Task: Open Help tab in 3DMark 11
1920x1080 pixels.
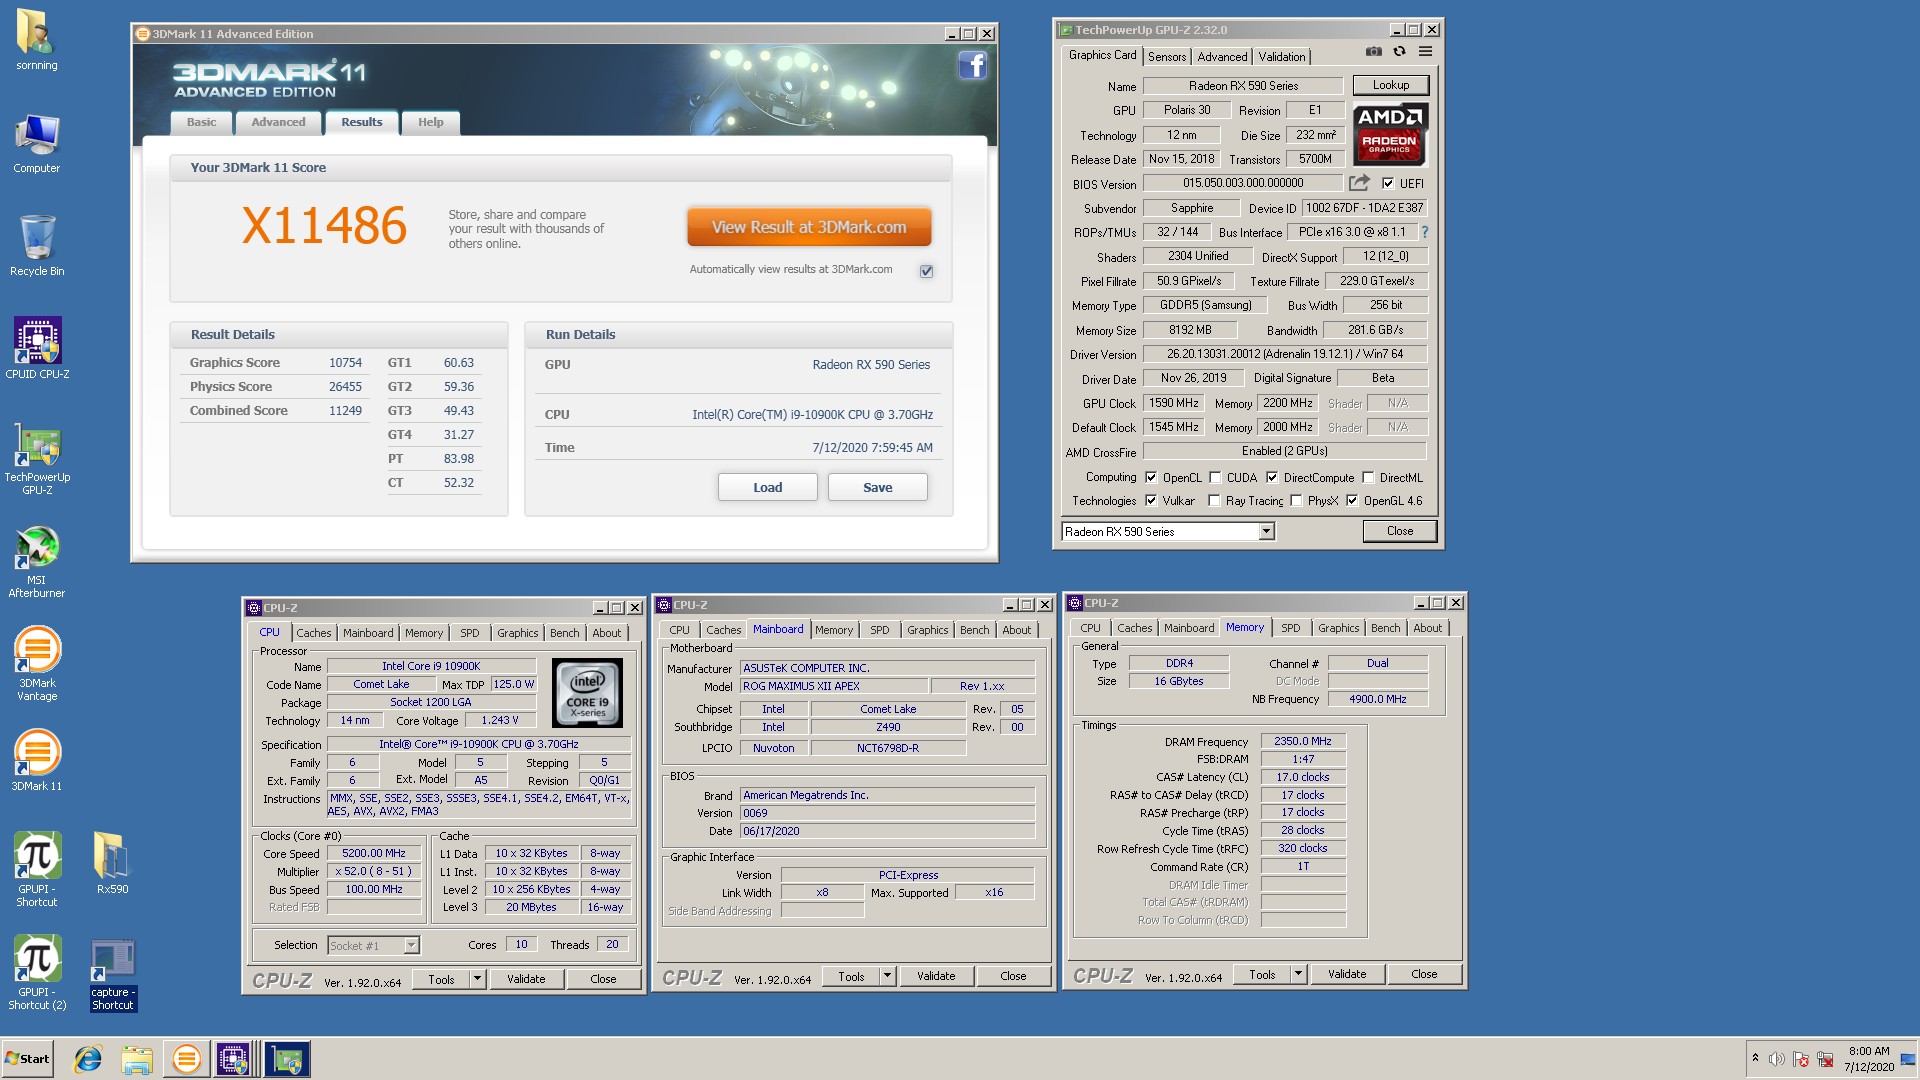Action: pyautogui.click(x=431, y=122)
